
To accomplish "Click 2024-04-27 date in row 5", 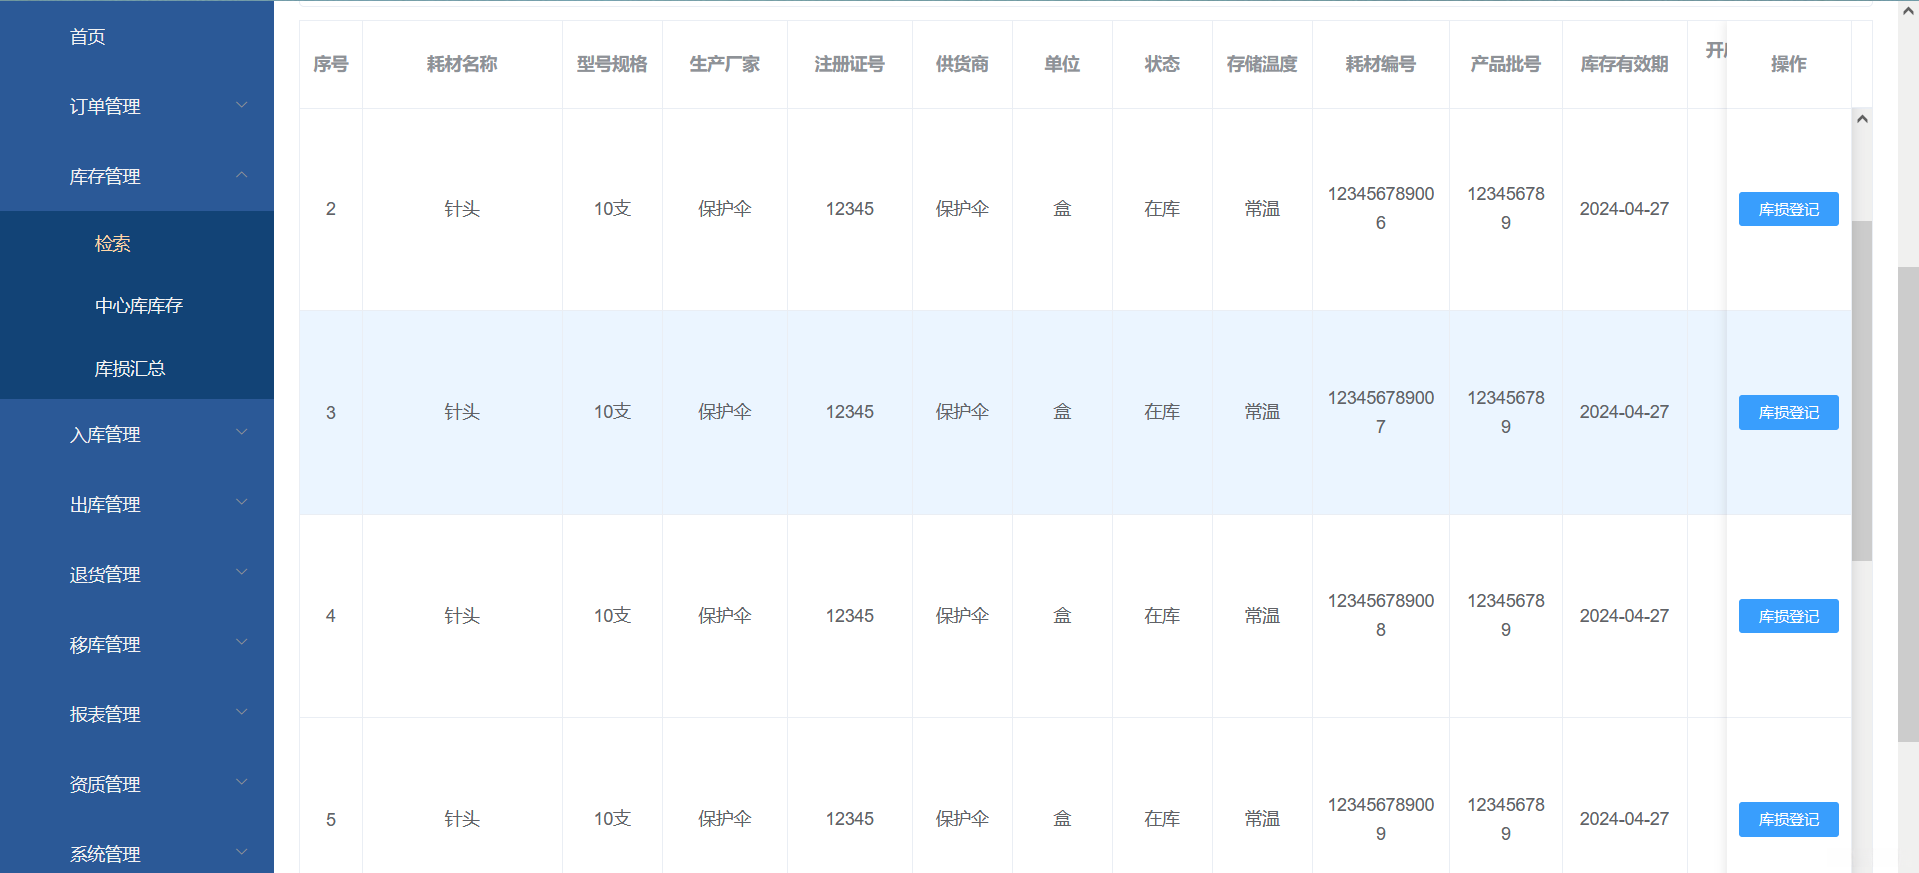I will [x=1624, y=819].
